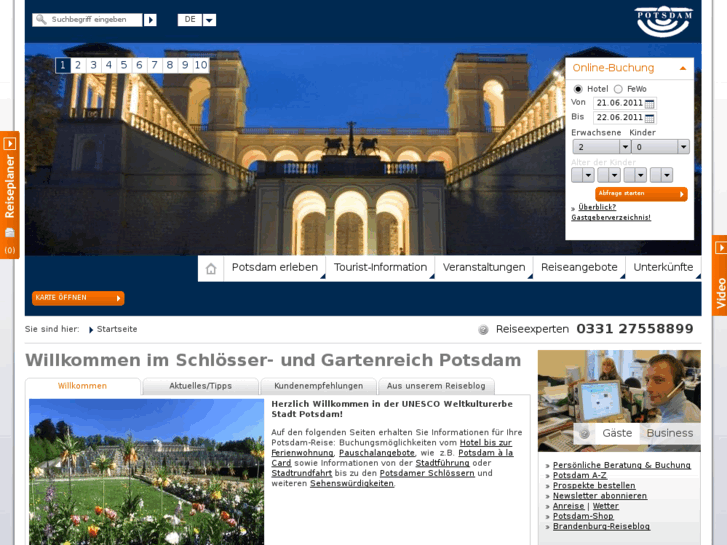This screenshot has width=727, height=545.
Task: Open the Potsdam A-Z link
Action: coord(580,475)
